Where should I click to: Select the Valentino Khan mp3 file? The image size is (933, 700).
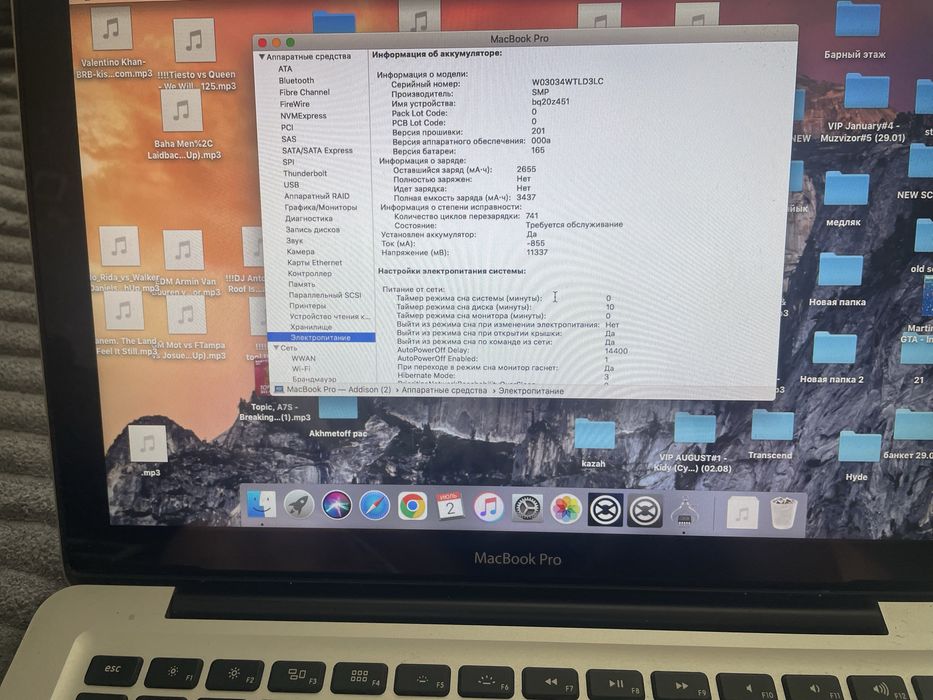pyautogui.click(x=113, y=43)
